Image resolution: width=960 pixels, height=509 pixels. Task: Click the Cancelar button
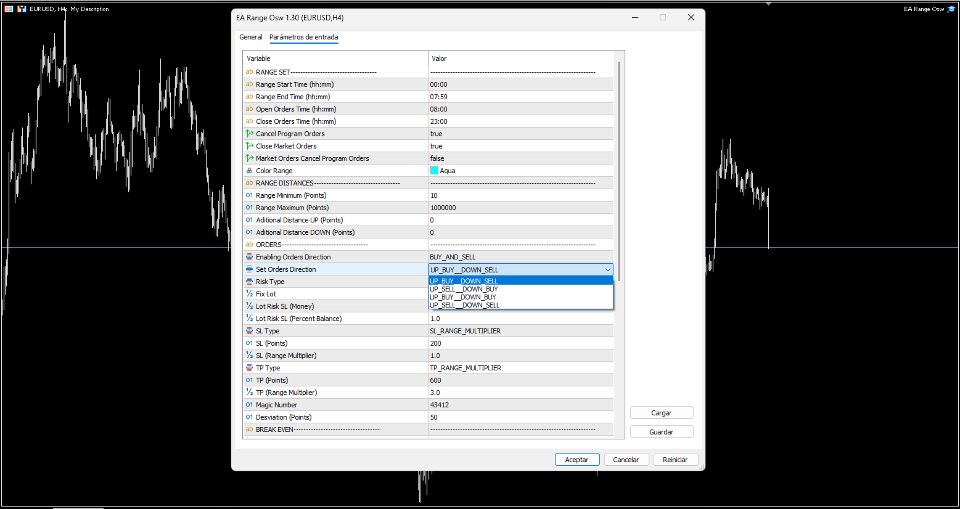626,459
